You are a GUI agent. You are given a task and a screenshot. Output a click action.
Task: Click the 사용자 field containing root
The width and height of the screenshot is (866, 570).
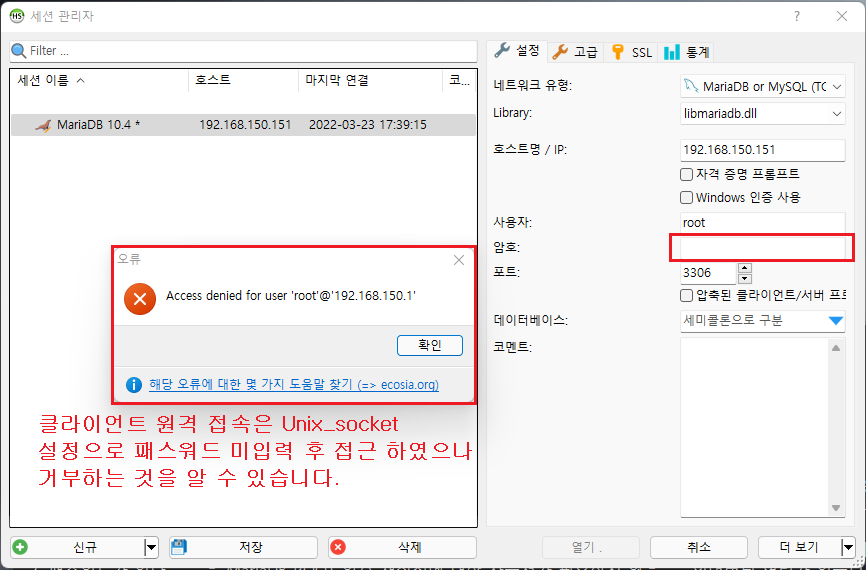(x=763, y=223)
